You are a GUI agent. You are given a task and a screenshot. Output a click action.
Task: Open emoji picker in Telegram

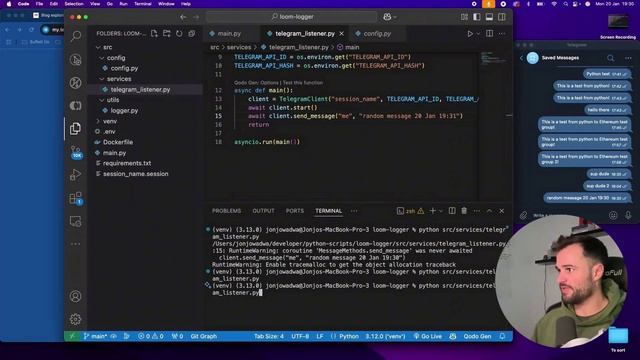pyautogui.click(x=613, y=215)
